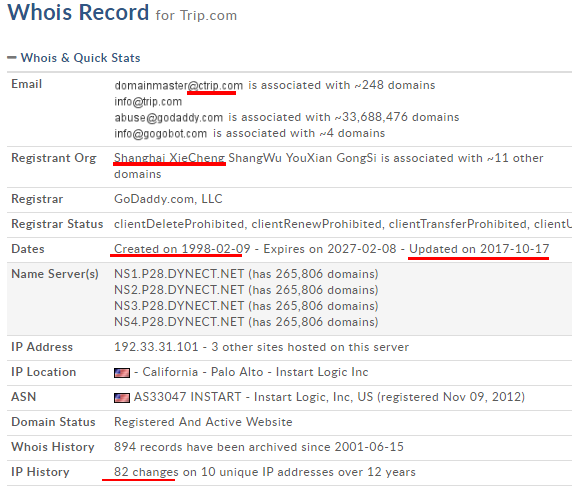Viewport: 572px width, 488px height.
Task: Open the 82 changes IP History entry
Action: tap(264, 472)
